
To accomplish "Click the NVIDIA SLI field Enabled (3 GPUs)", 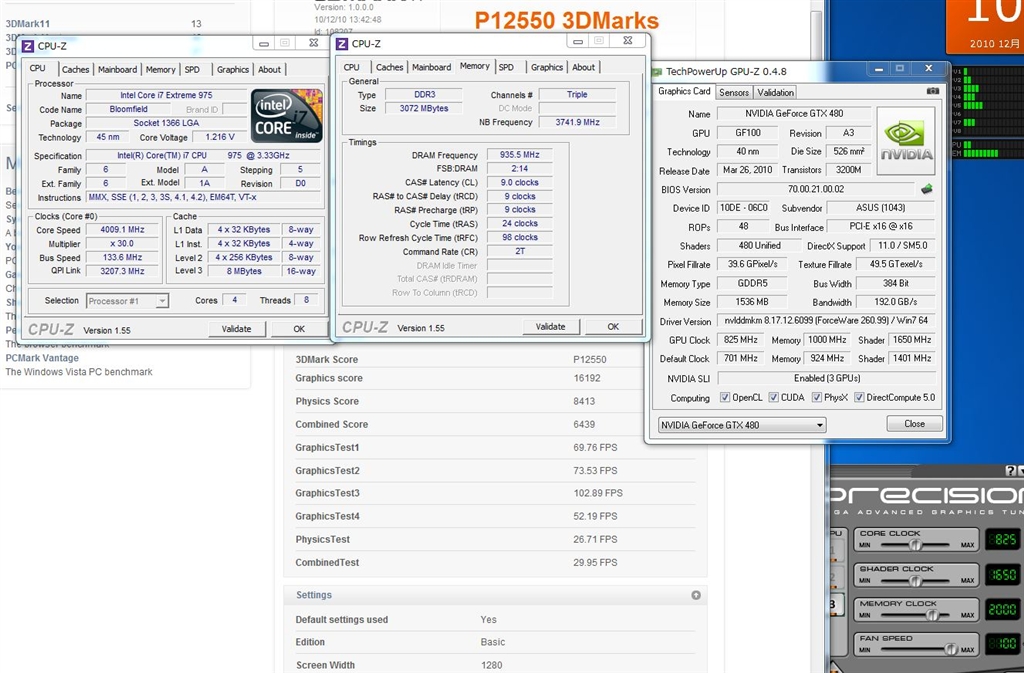I will click(x=827, y=378).
